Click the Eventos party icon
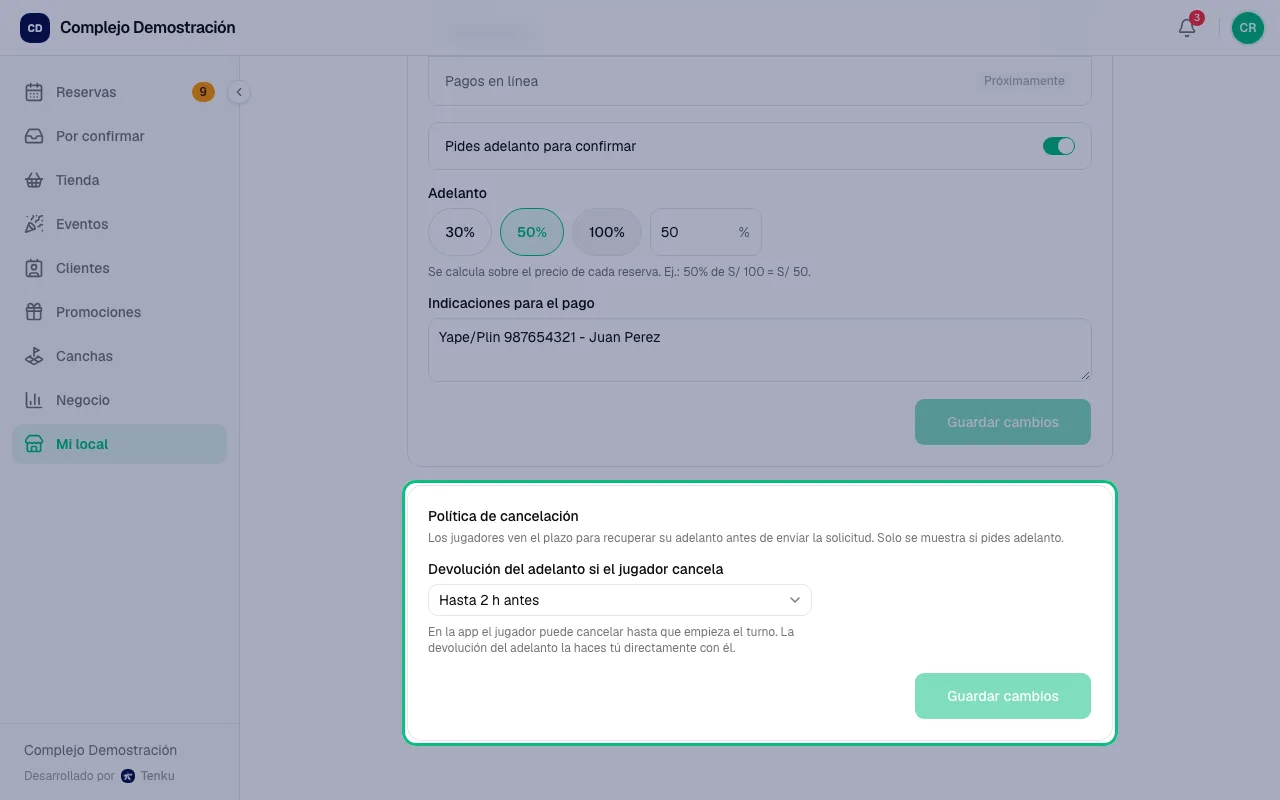 tap(34, 224)
